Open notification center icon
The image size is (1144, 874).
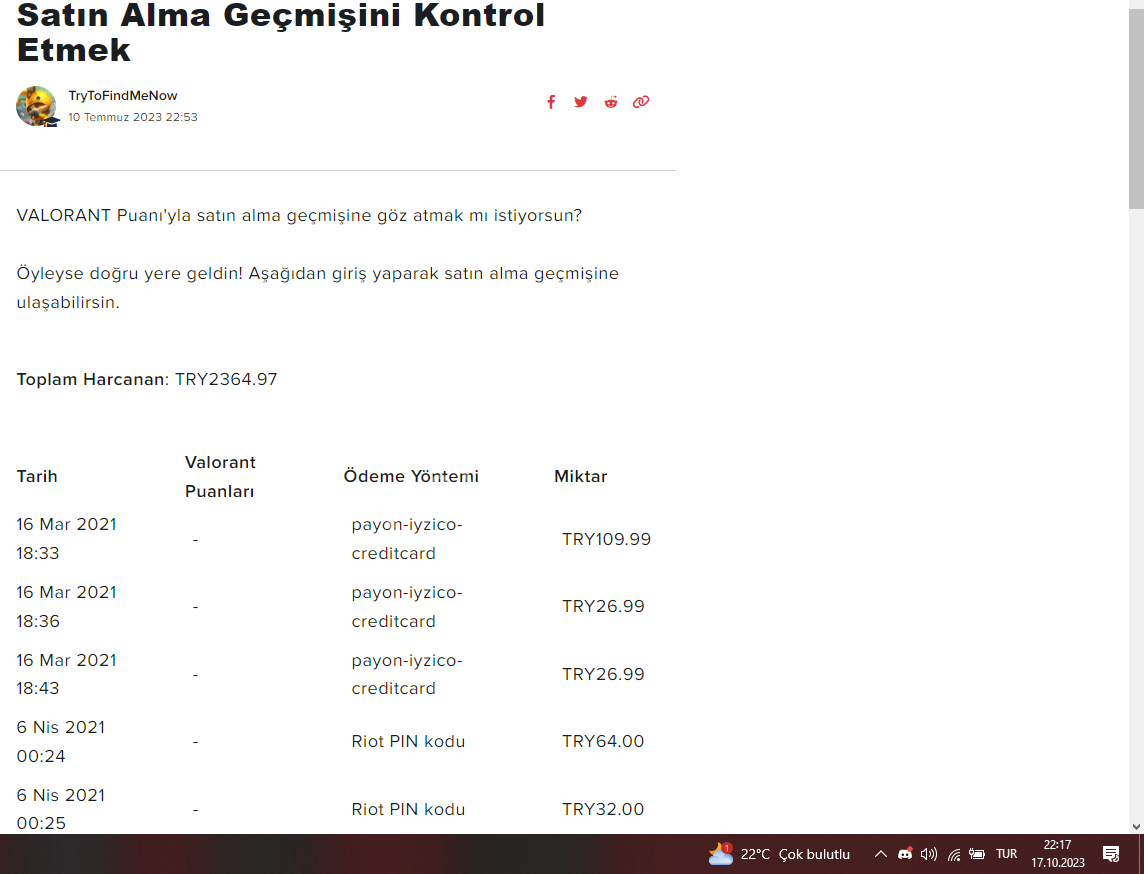(1111, 854)
